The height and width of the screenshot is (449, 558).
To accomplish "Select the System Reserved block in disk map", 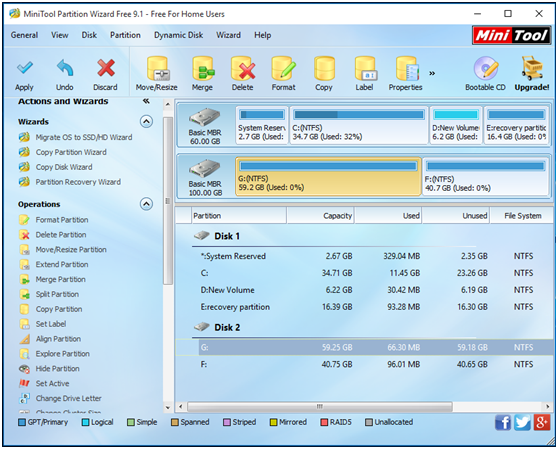I will [262, 125].
